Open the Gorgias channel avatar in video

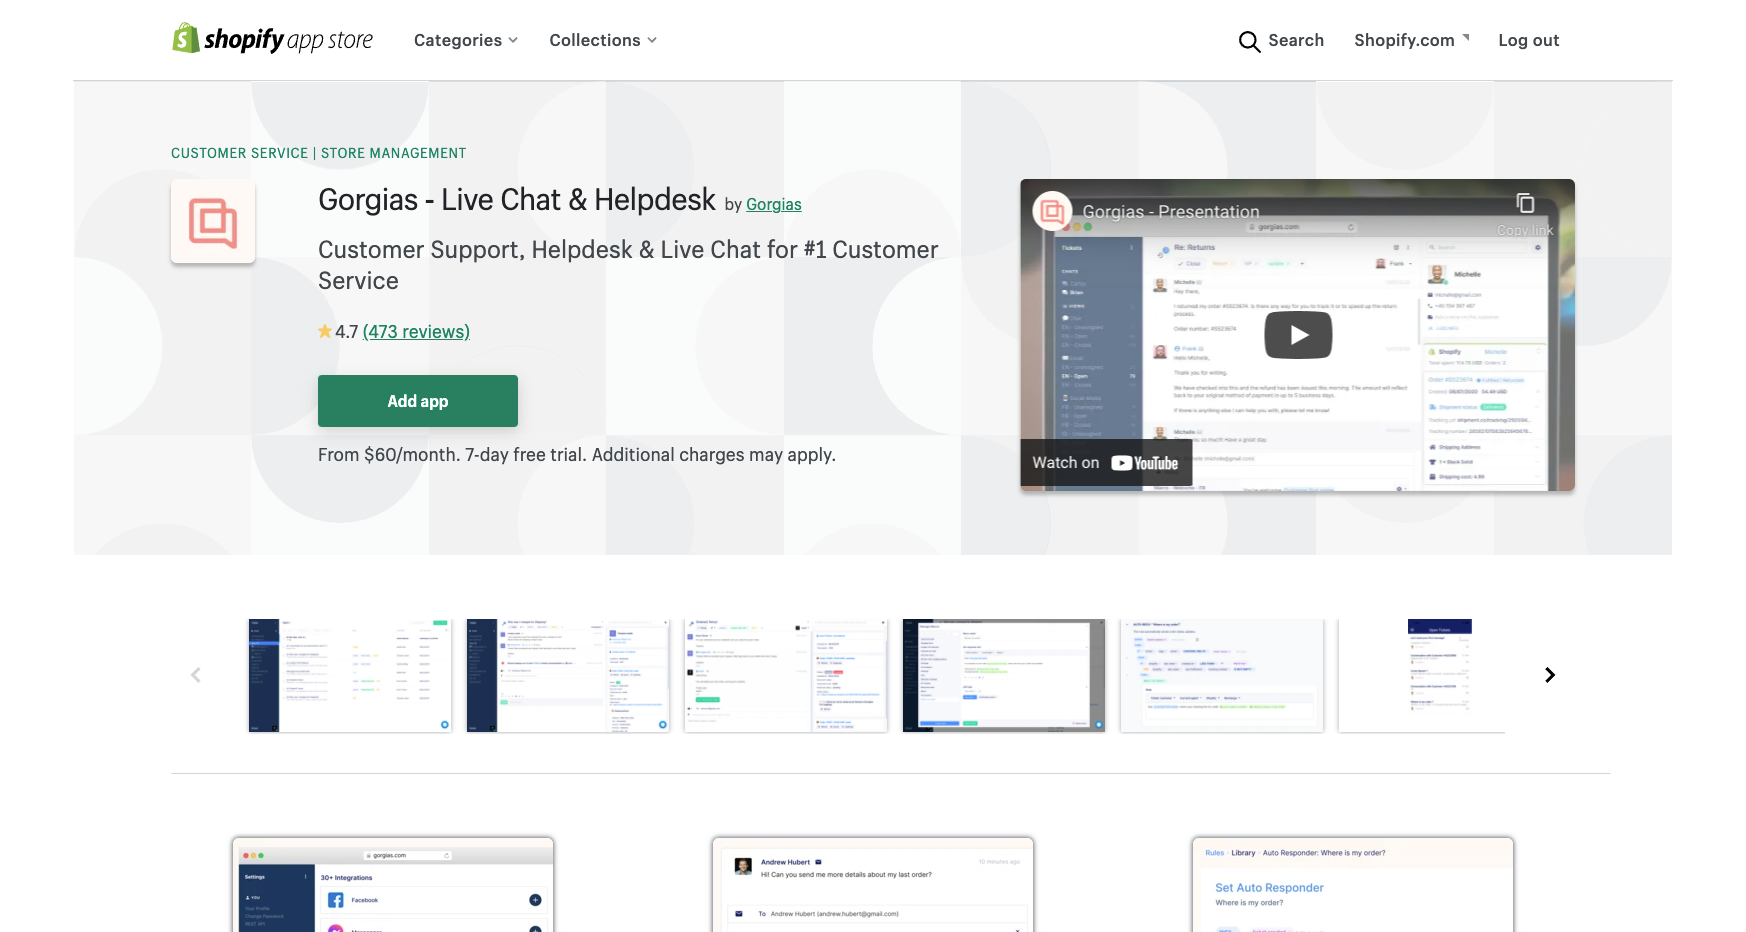pos(1052,211)
